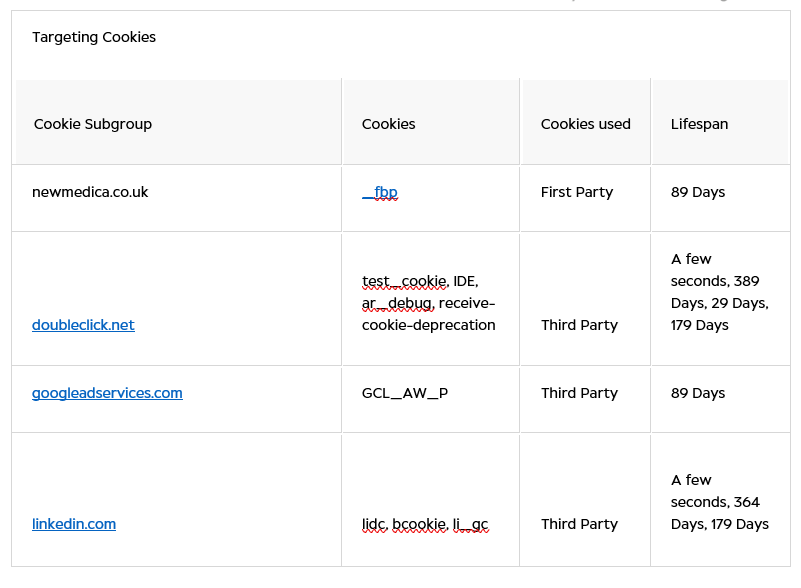Viewport: 801px width, 588px height.
Task: Click Third Party in the googleadservices.com row
Action: pos(579,393)
